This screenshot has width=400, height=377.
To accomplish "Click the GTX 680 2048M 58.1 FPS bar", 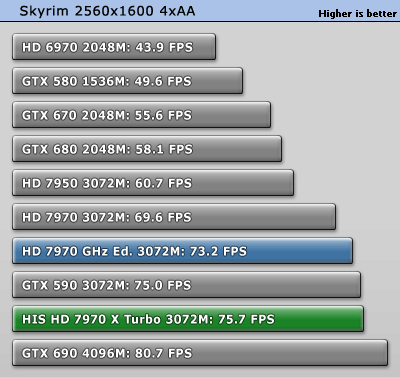I will tap(147, 149).
